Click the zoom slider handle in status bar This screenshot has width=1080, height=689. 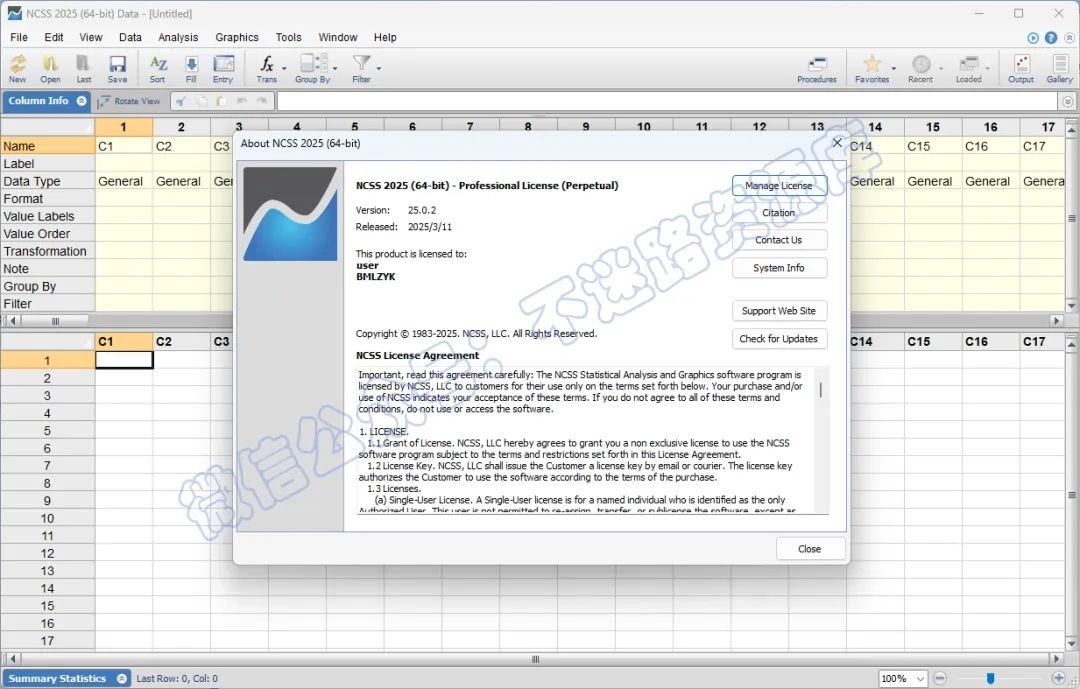[x=990, y=679]
